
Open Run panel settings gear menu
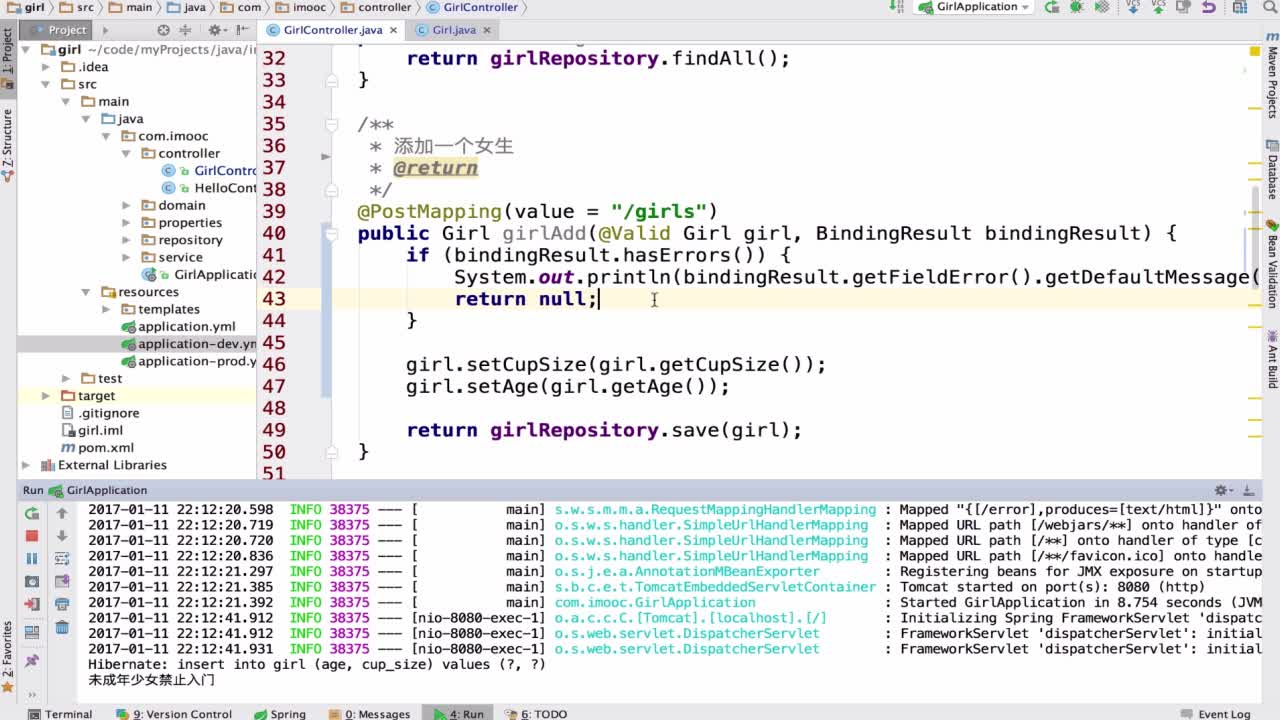click(1223, 490)
